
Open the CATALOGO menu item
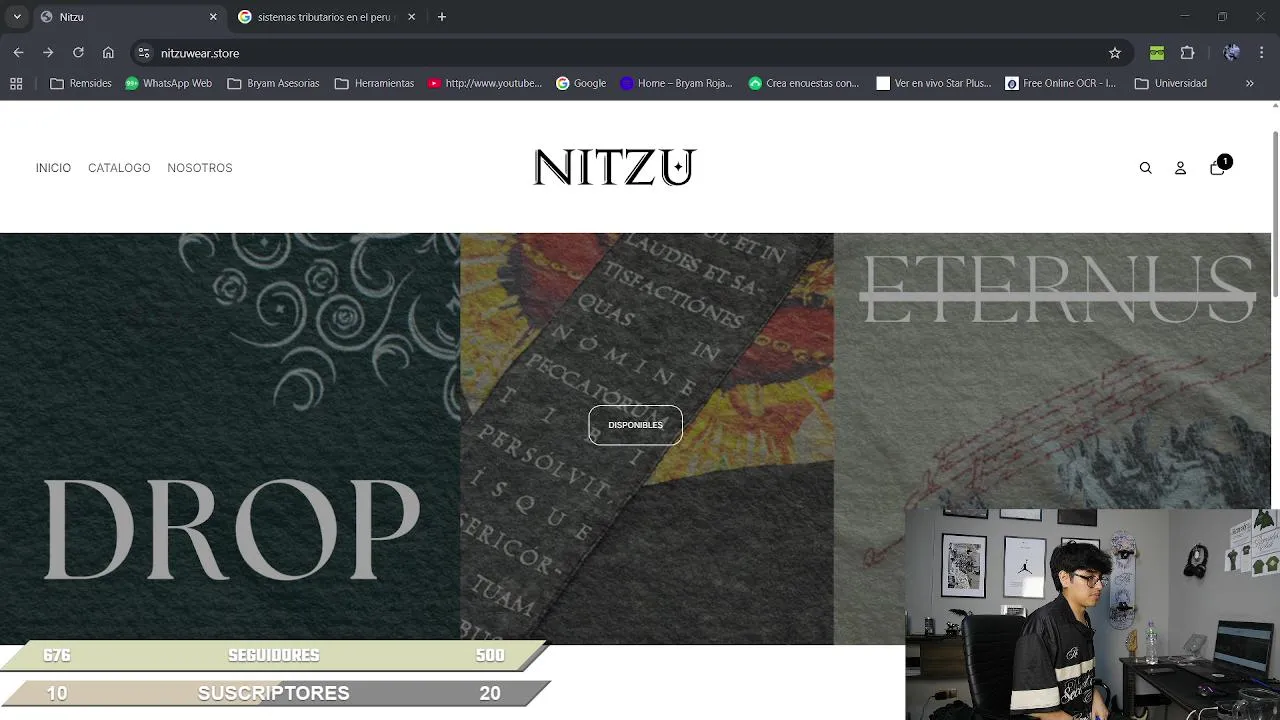[x=119, y=168]
